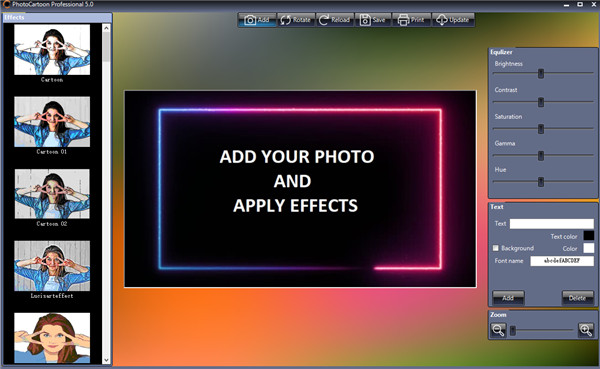Click the Text input field
This screenshot has width=600, height=369.
[x=551, y=224]
